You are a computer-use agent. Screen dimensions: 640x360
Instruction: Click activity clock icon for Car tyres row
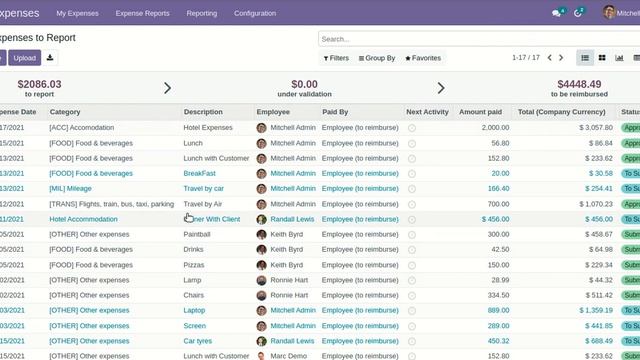coord(412,341)
